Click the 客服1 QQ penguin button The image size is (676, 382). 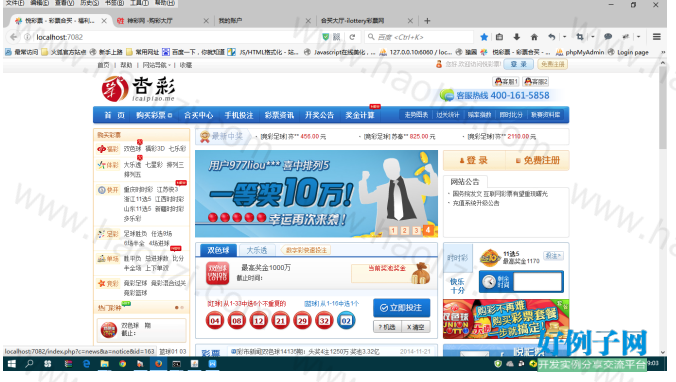click(506, 81)
